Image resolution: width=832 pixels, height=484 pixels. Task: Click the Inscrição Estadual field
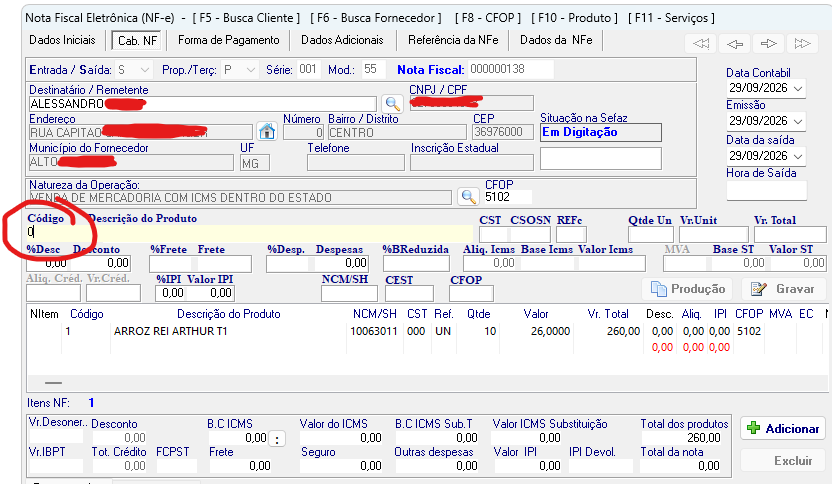tap(472, 162)
